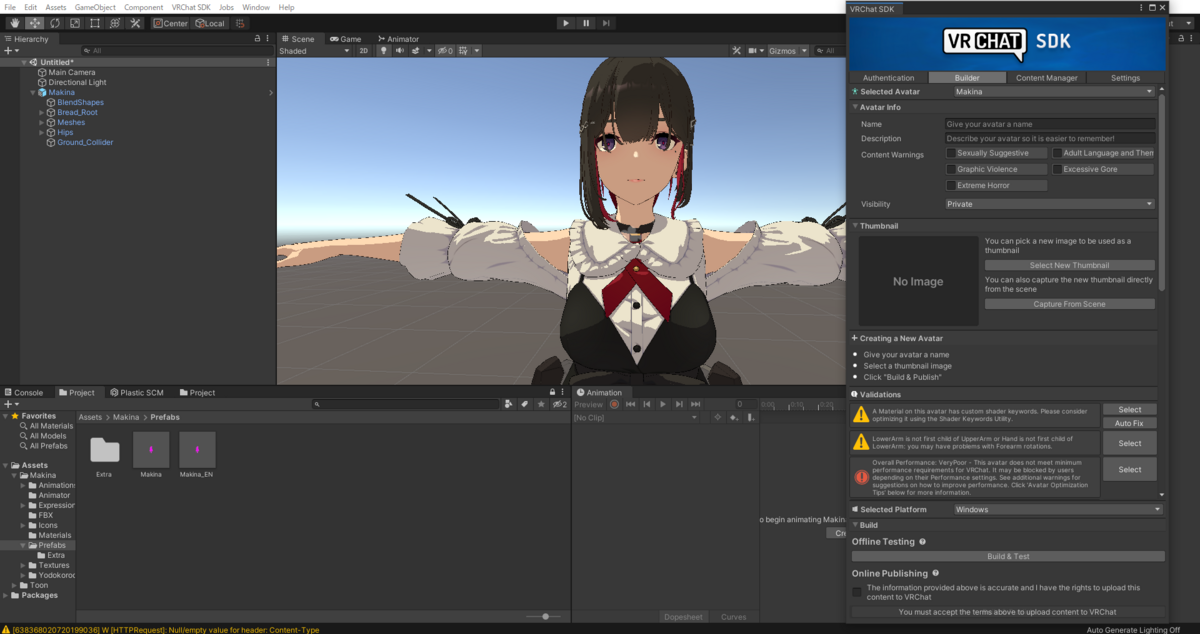Viewport: 1200px width, 634px height.
Task: Click the Auto Fix button
Action: [1130, 424]
